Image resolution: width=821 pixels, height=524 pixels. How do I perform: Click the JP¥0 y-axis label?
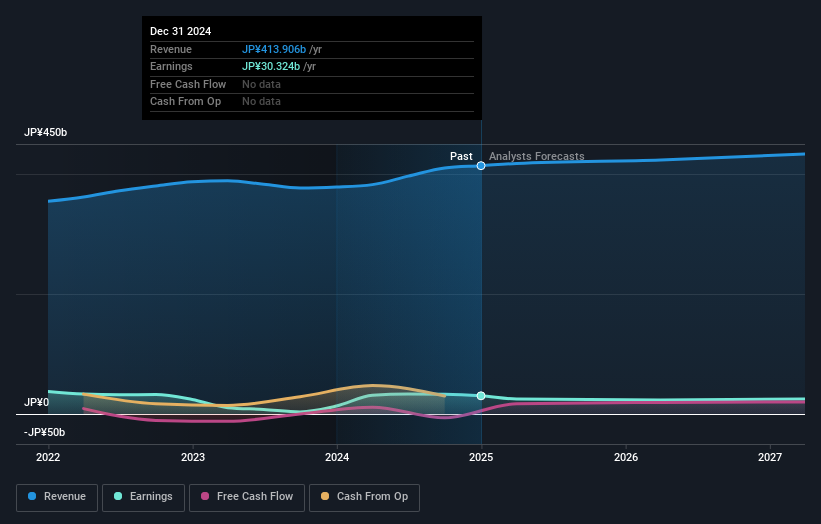(36, 403)
